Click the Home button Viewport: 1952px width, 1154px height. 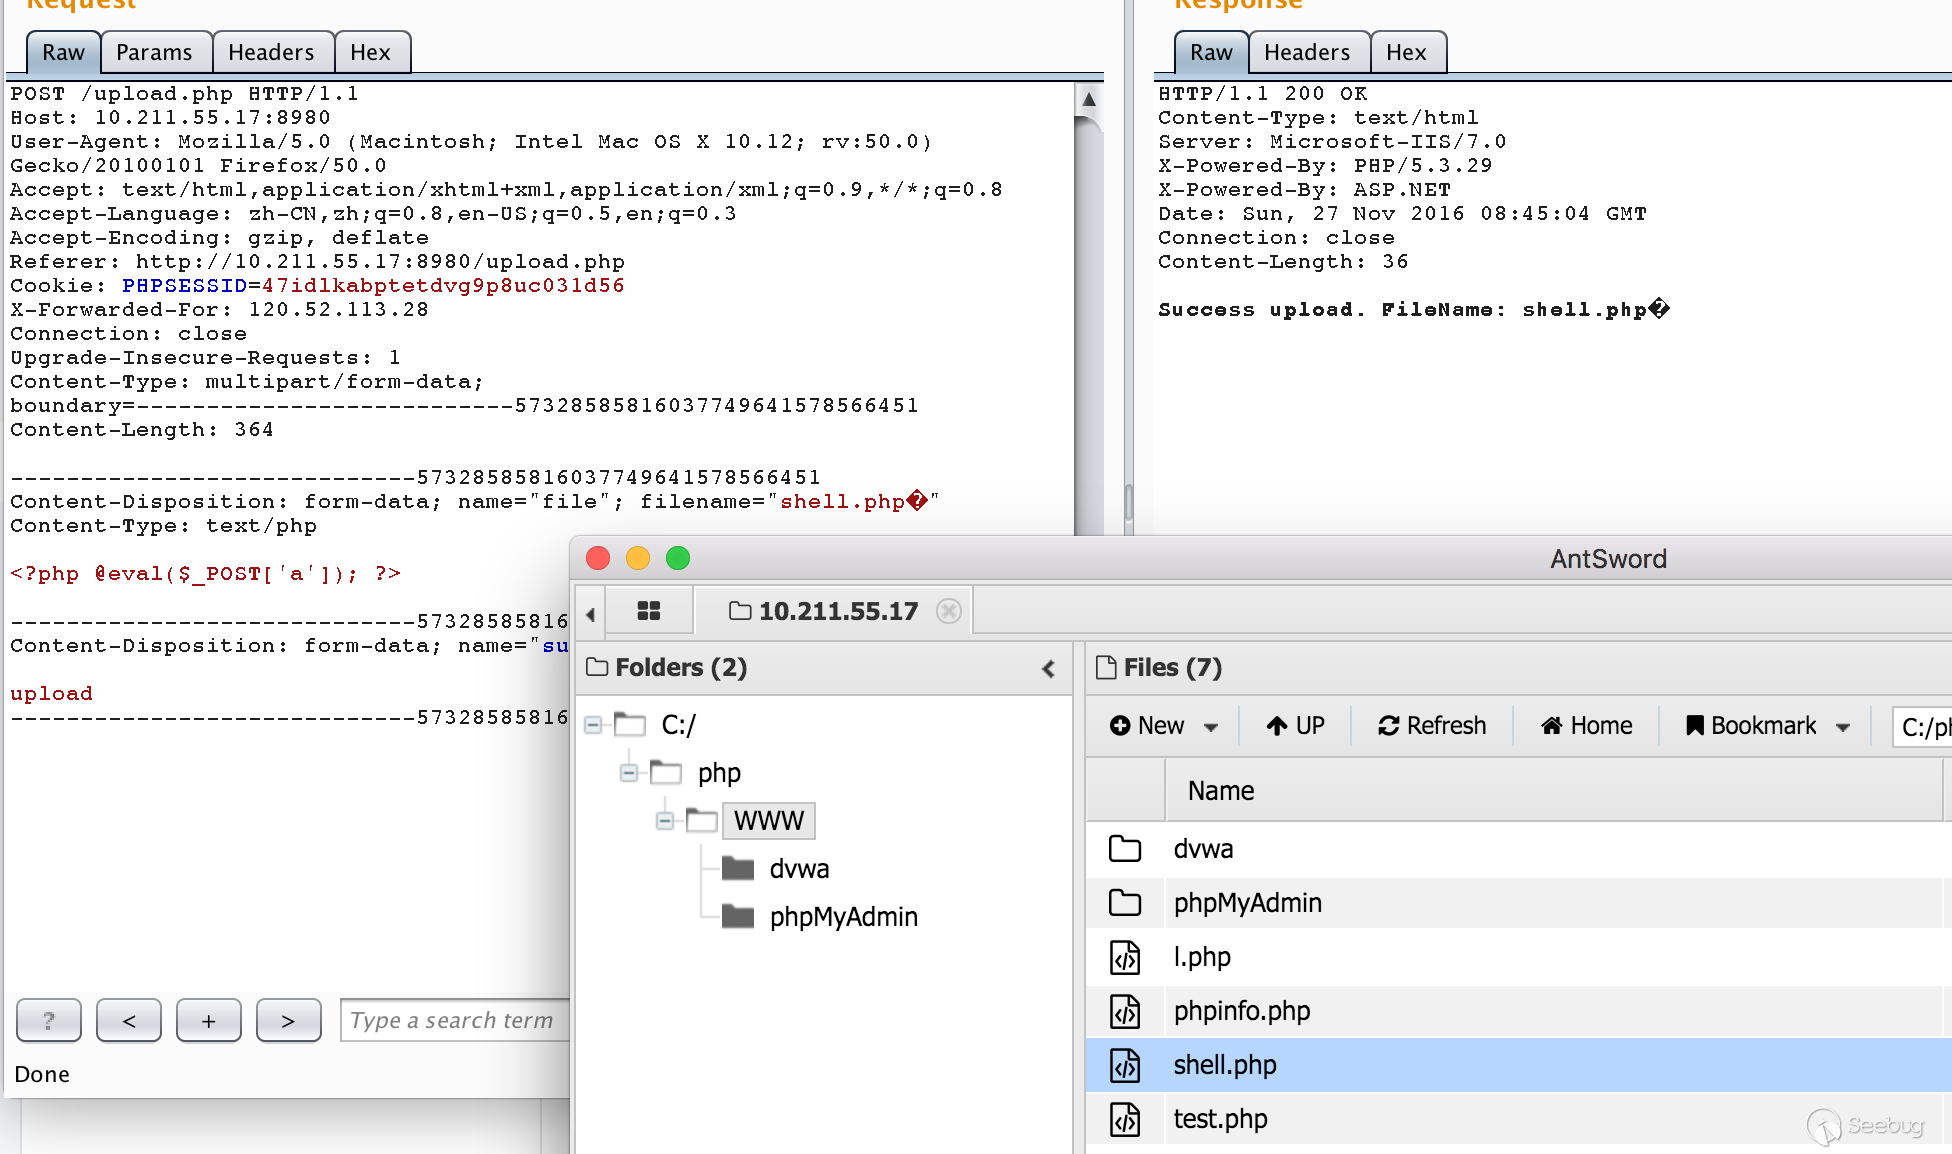coord(1586,726)
